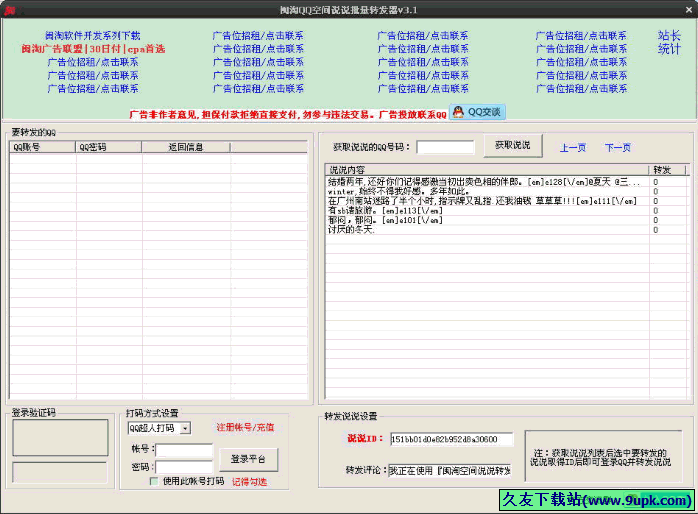Enable the 使用此账号打码 checkbox
Image resolution: width=698 pixels, height=514 pixels.
pyautogui.click(x=154, y=481)
